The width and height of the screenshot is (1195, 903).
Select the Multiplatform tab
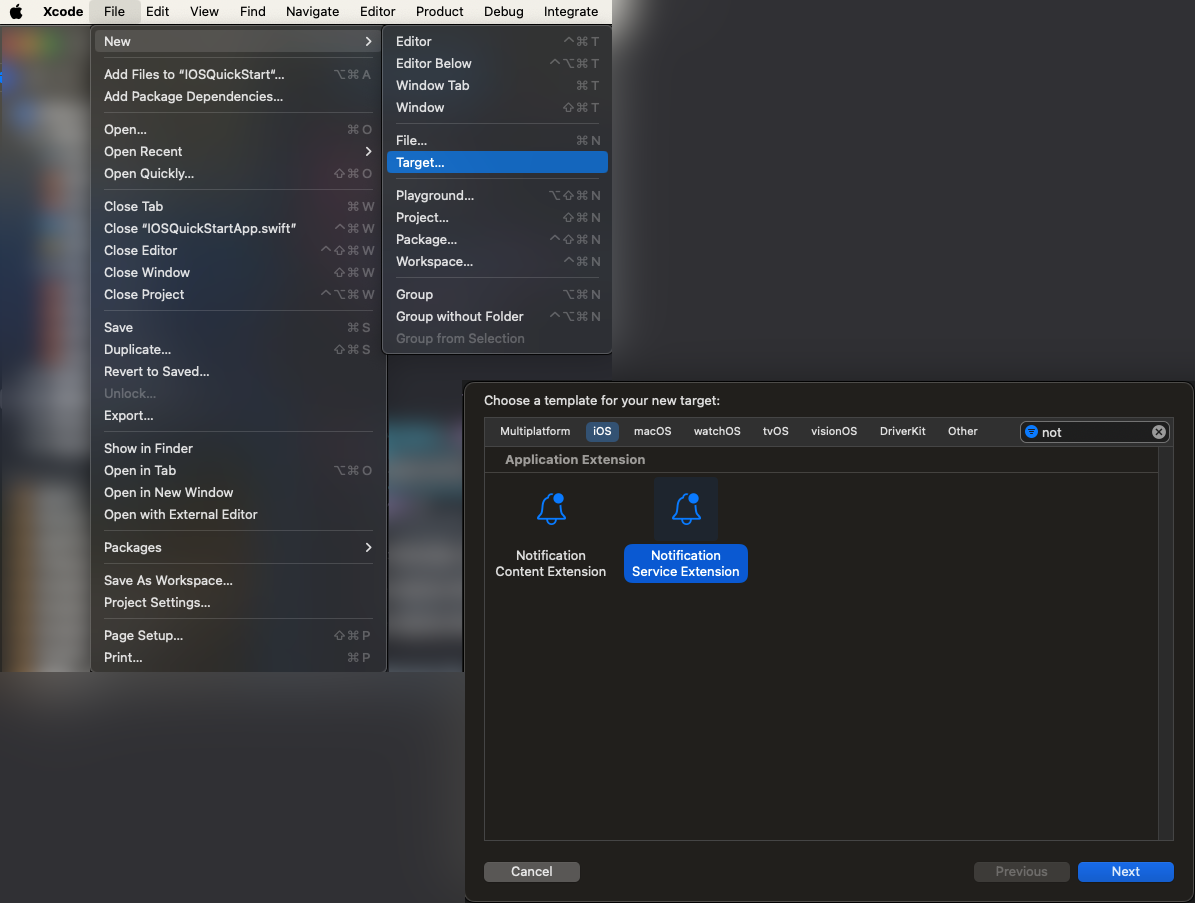[535, 431]
